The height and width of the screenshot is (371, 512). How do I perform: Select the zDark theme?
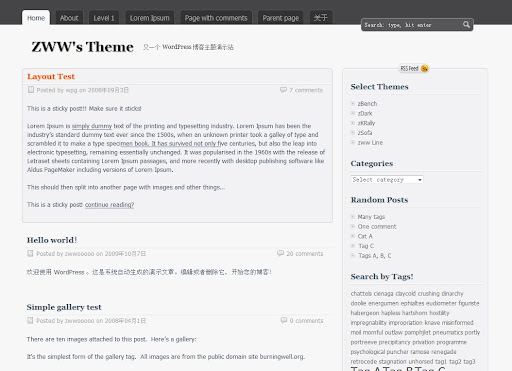[365, 113]
